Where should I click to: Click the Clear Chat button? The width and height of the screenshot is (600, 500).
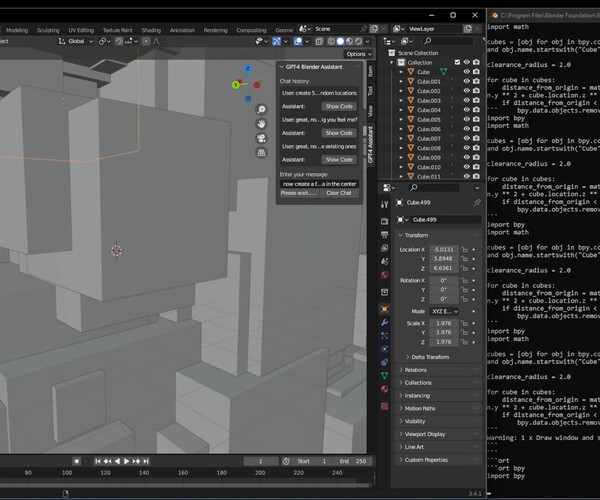click(339, 193)
